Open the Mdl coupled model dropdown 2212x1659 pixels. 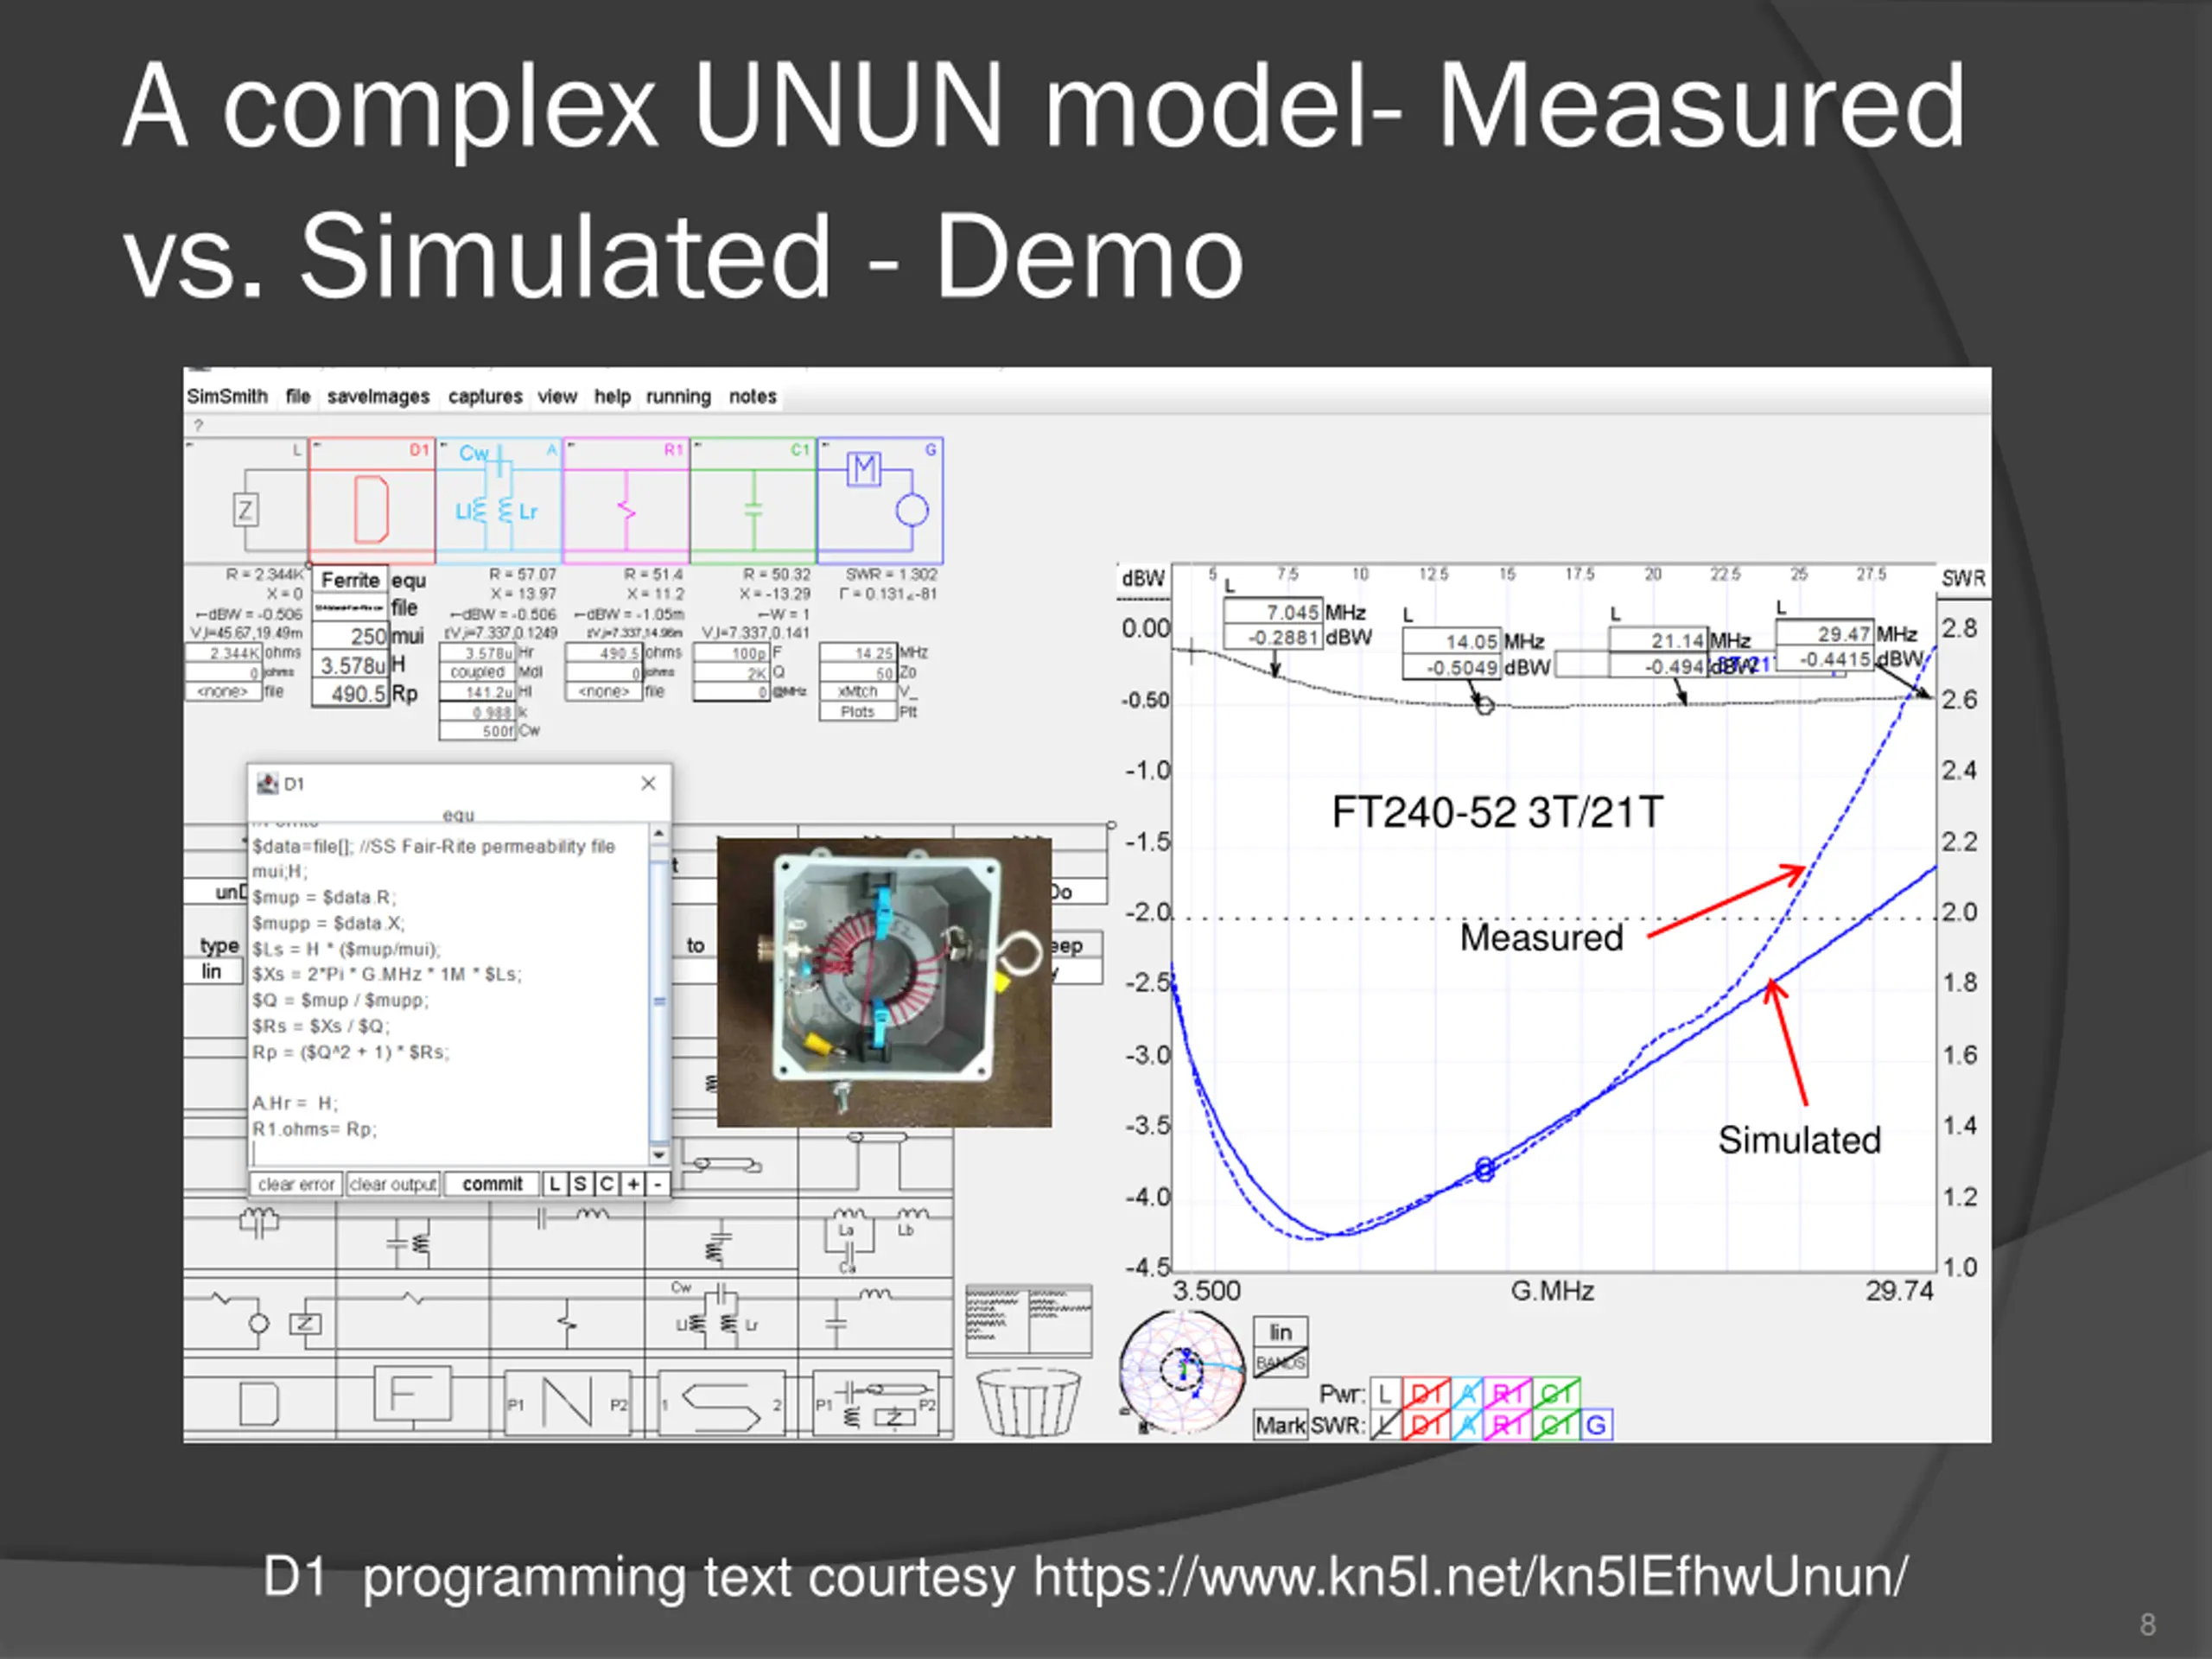[477, 672]
